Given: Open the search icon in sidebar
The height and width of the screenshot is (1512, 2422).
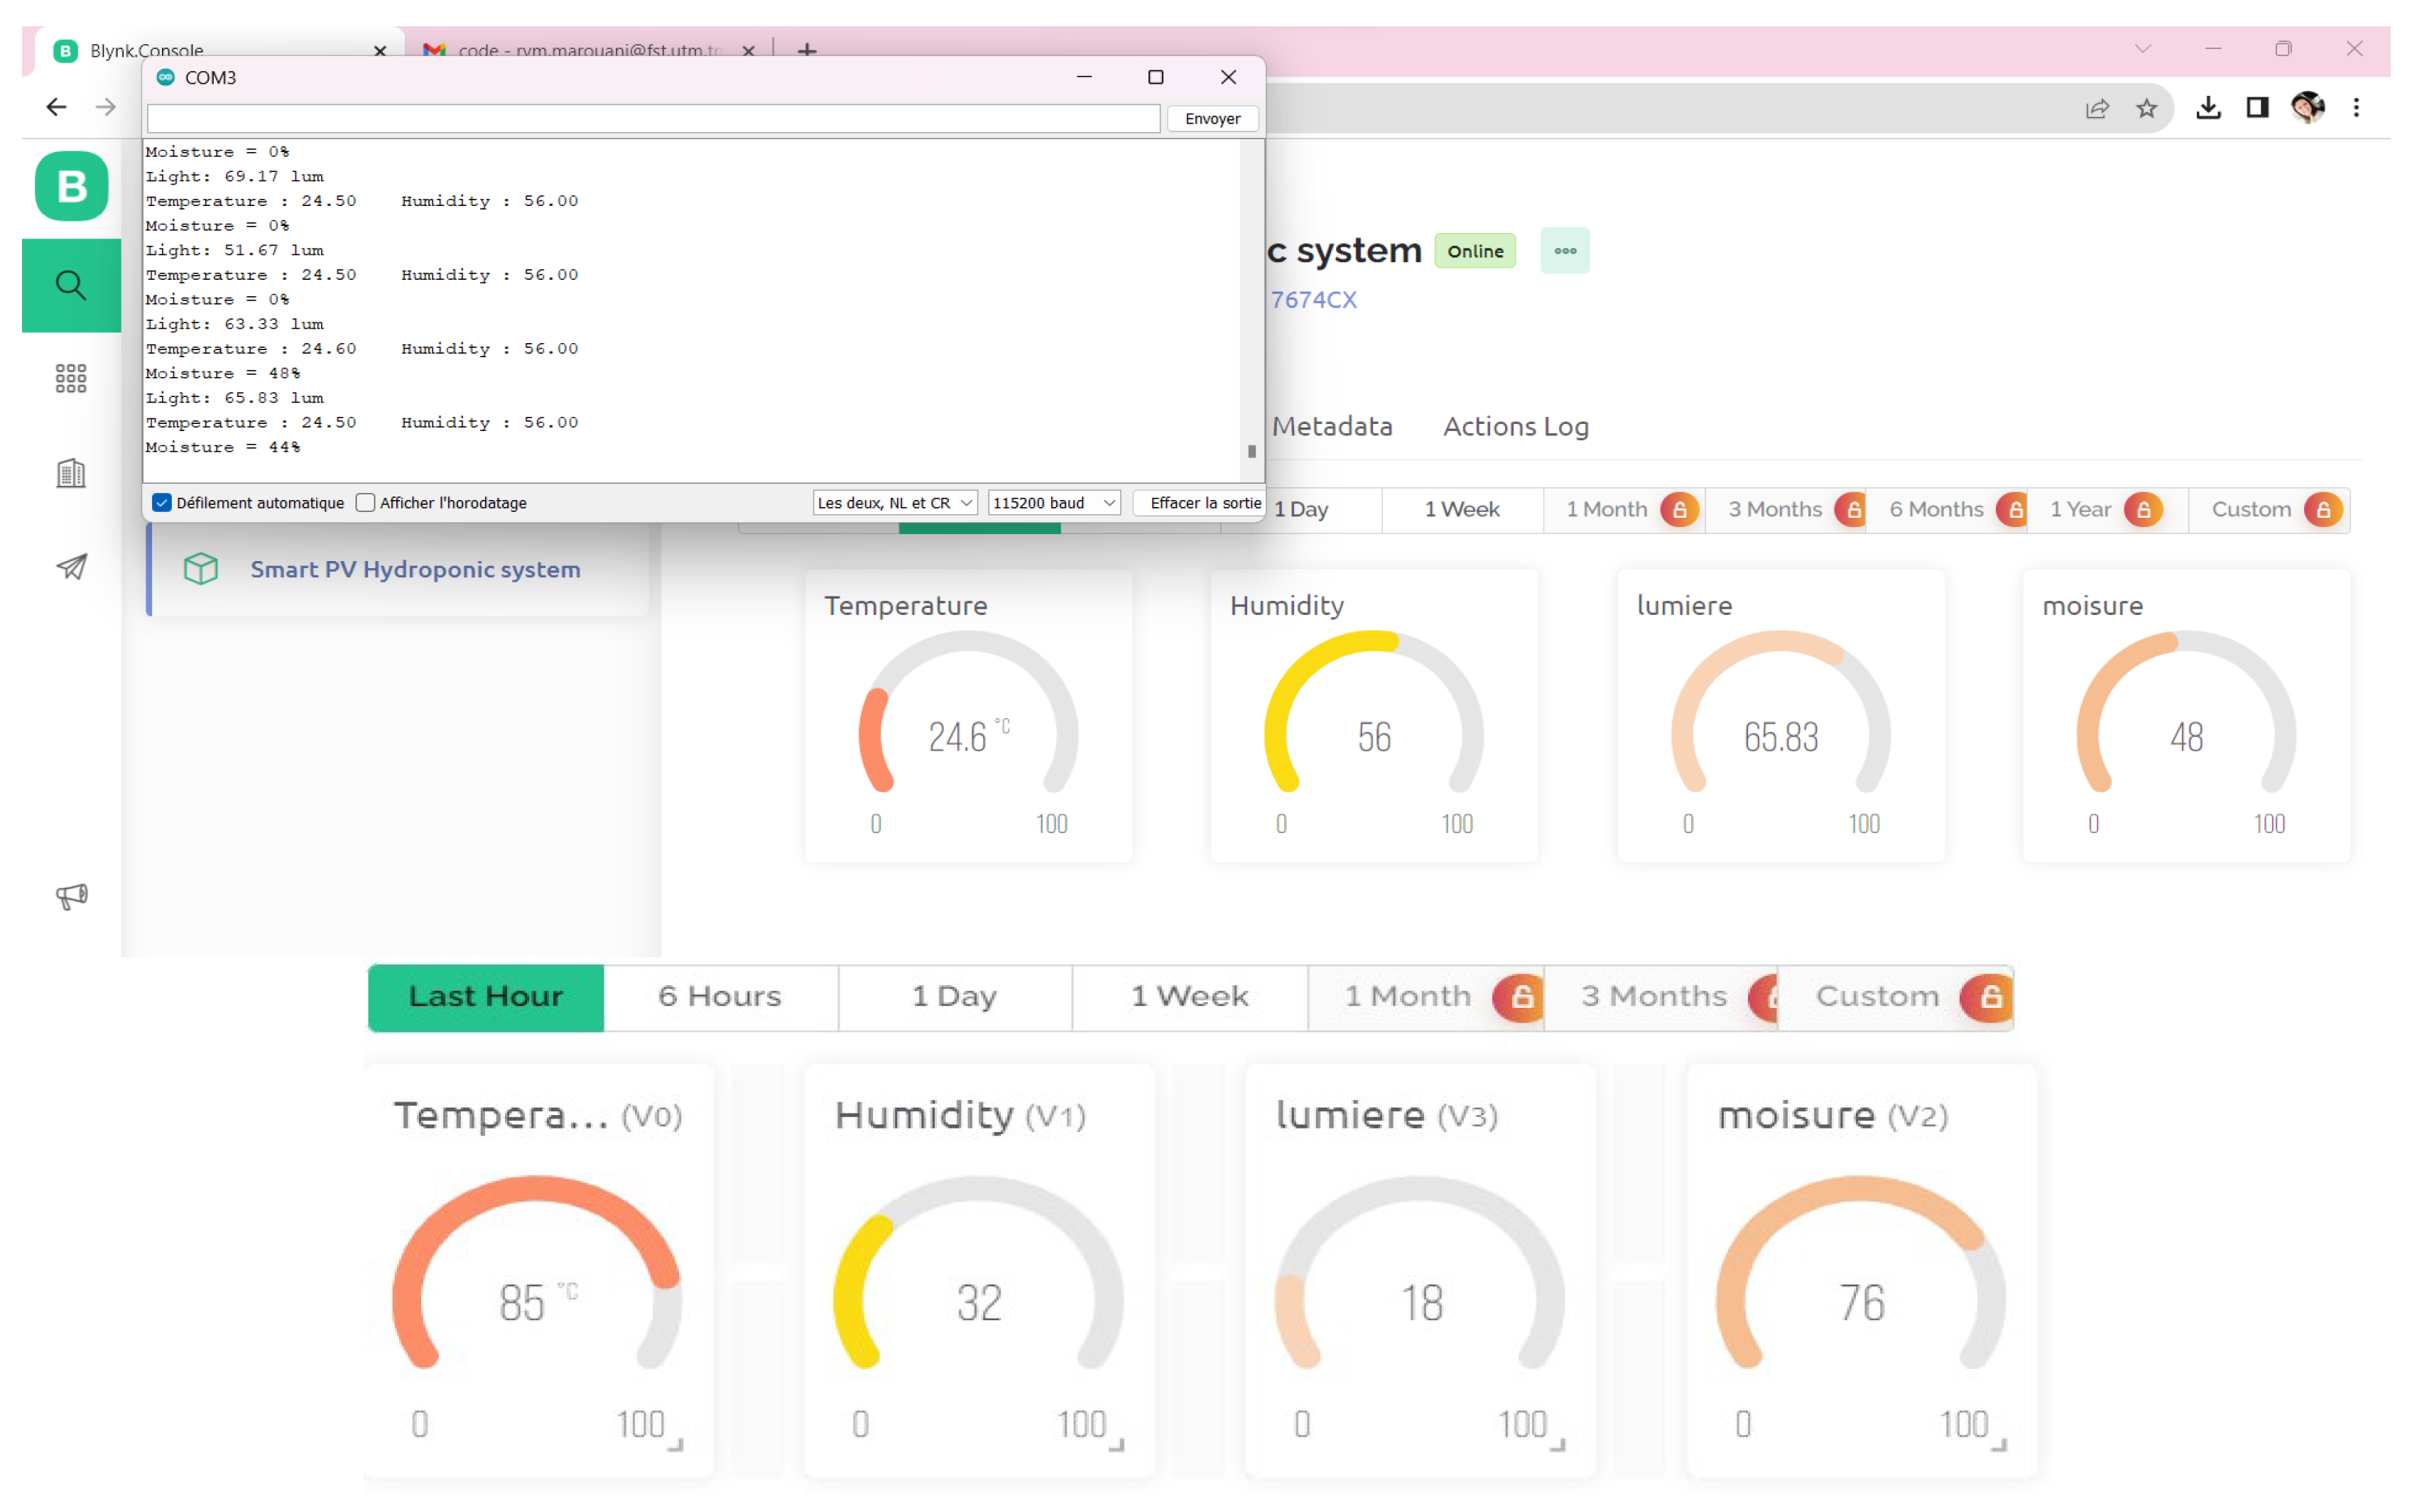Looking at the screenshot, I should click(71, 285).
